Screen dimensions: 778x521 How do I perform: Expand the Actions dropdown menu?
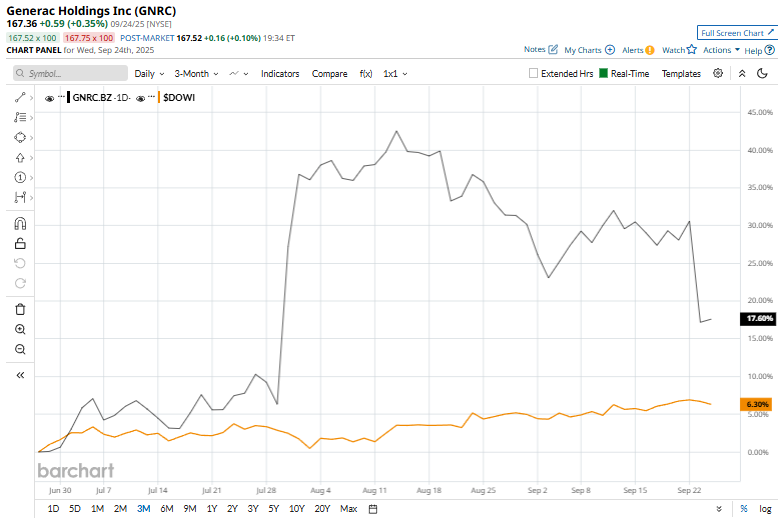[x=721, y=50]
